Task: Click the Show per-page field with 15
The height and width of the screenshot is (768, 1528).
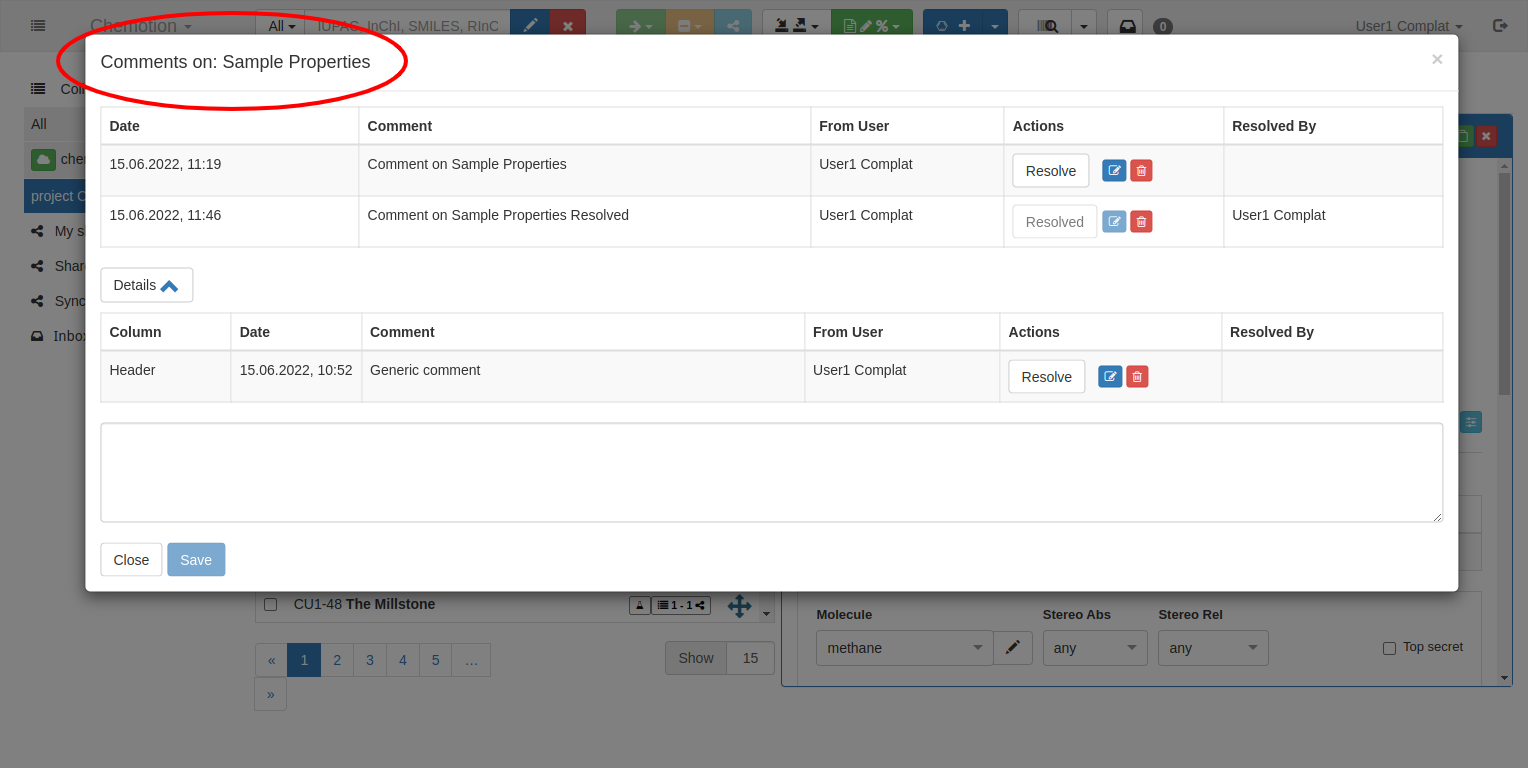Action: click(x=750, y=658)
